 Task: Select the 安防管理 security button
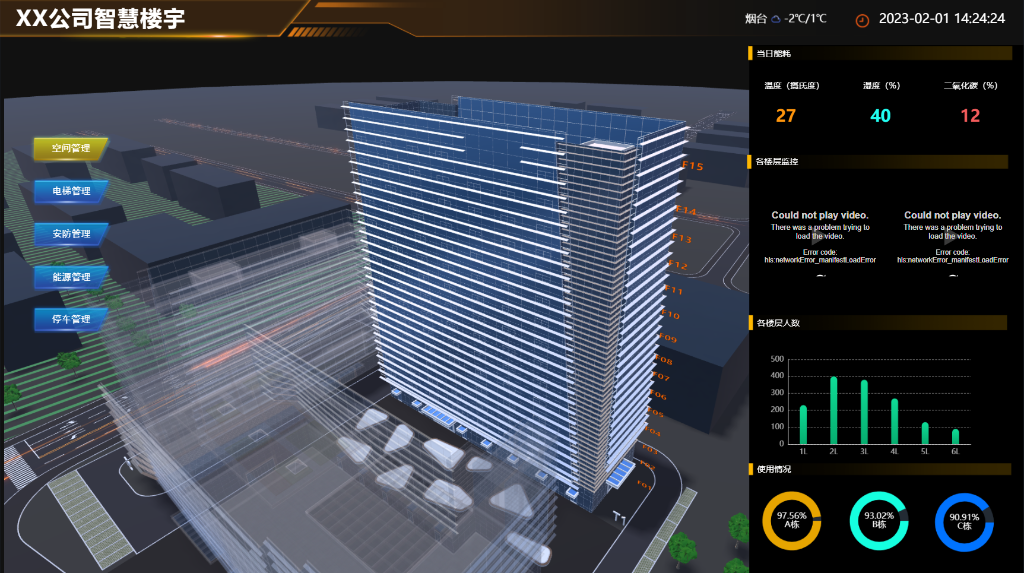click(x=70, y=233)
